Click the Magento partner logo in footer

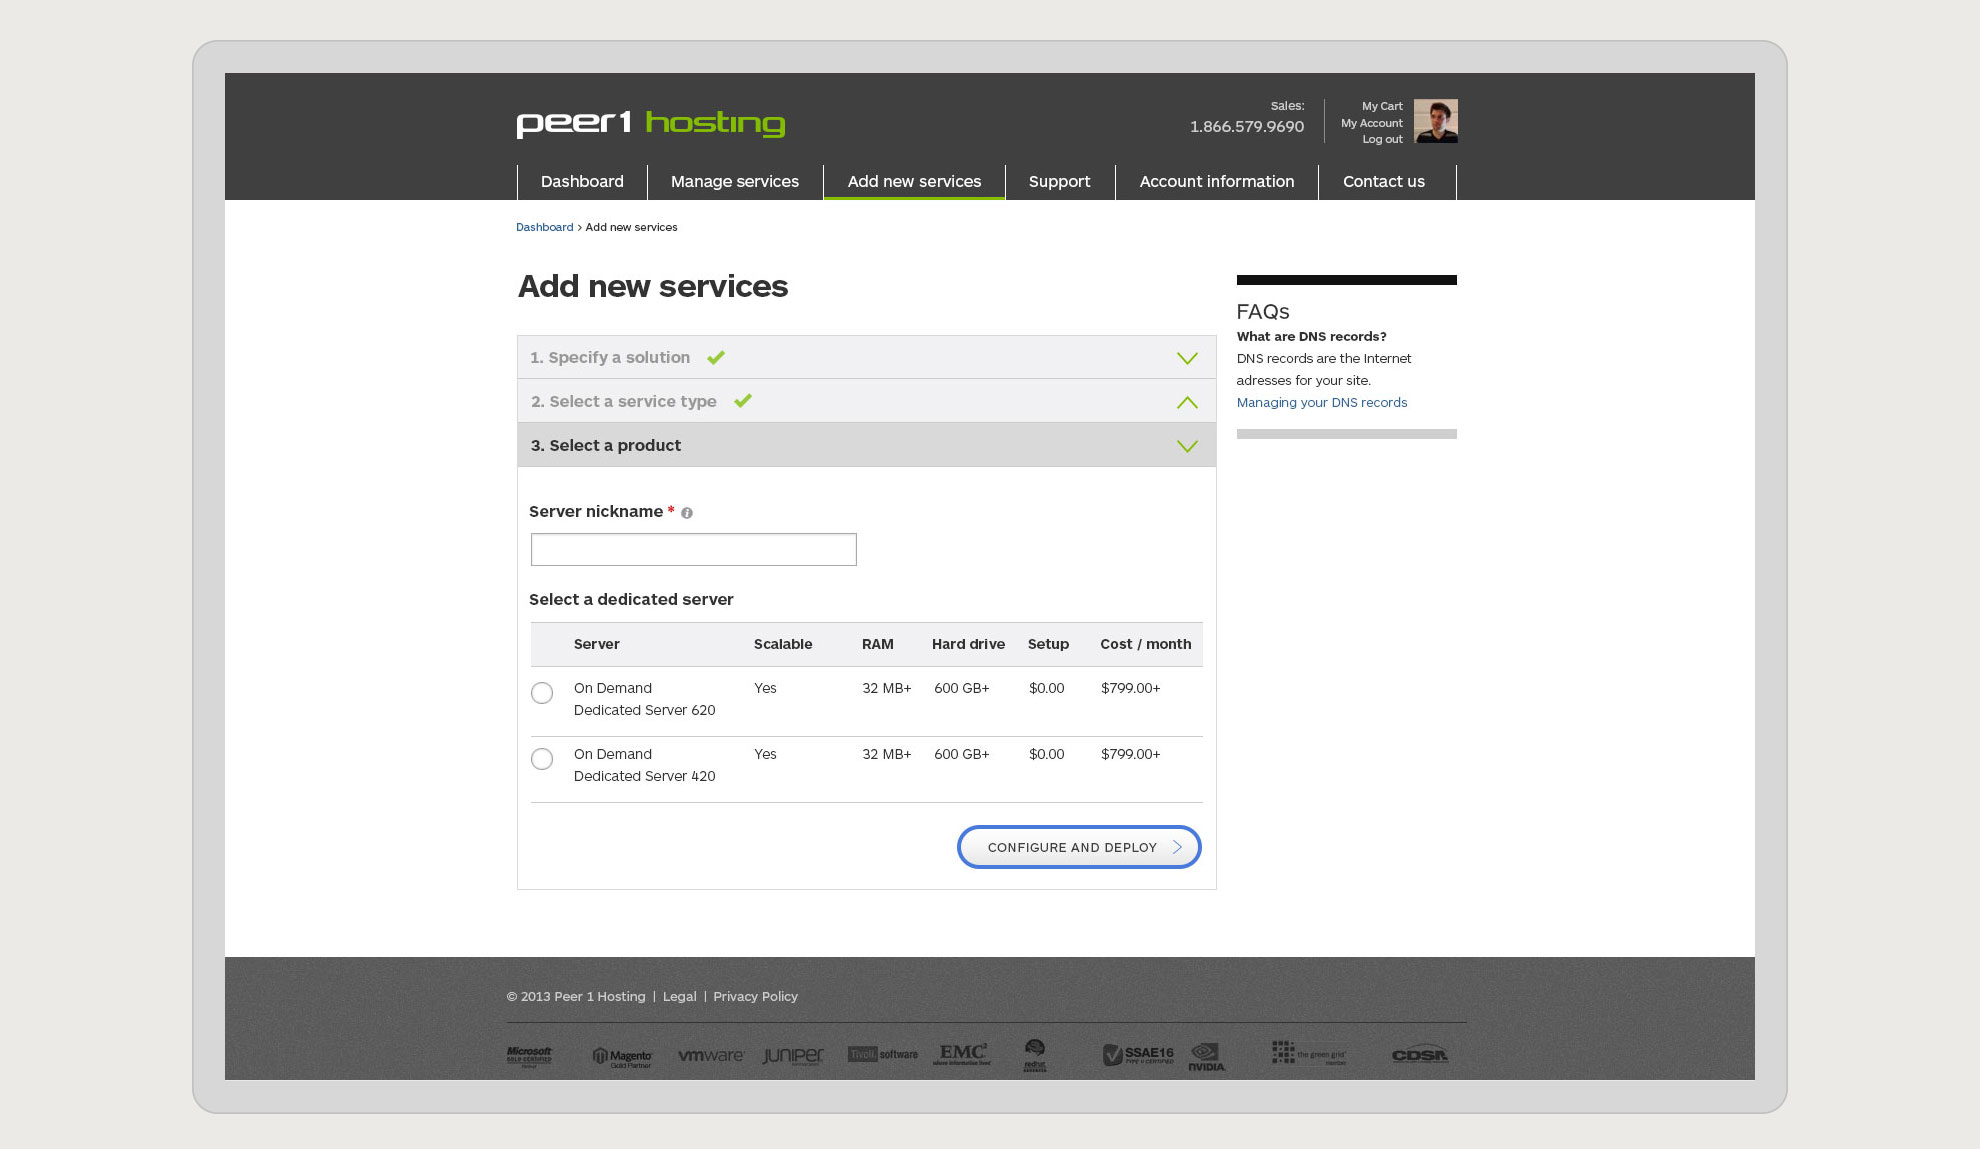622,1057
